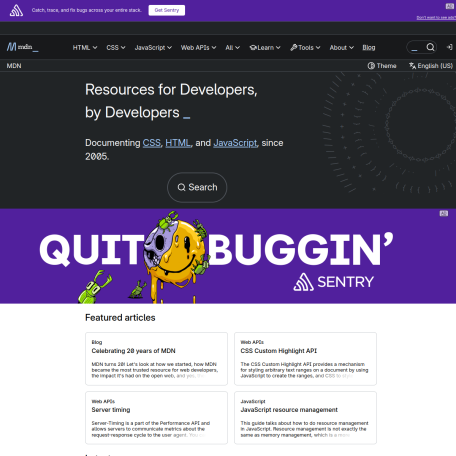Click the MDN logo in the navbar

22,47
